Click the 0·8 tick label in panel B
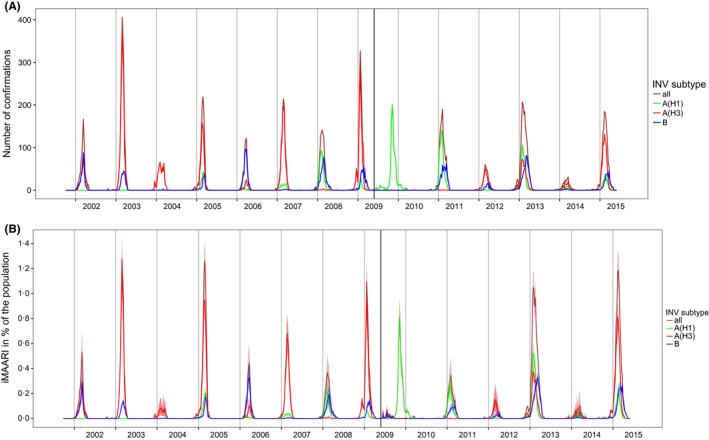This screenshot has width=709, height=440. click(23, 318)
